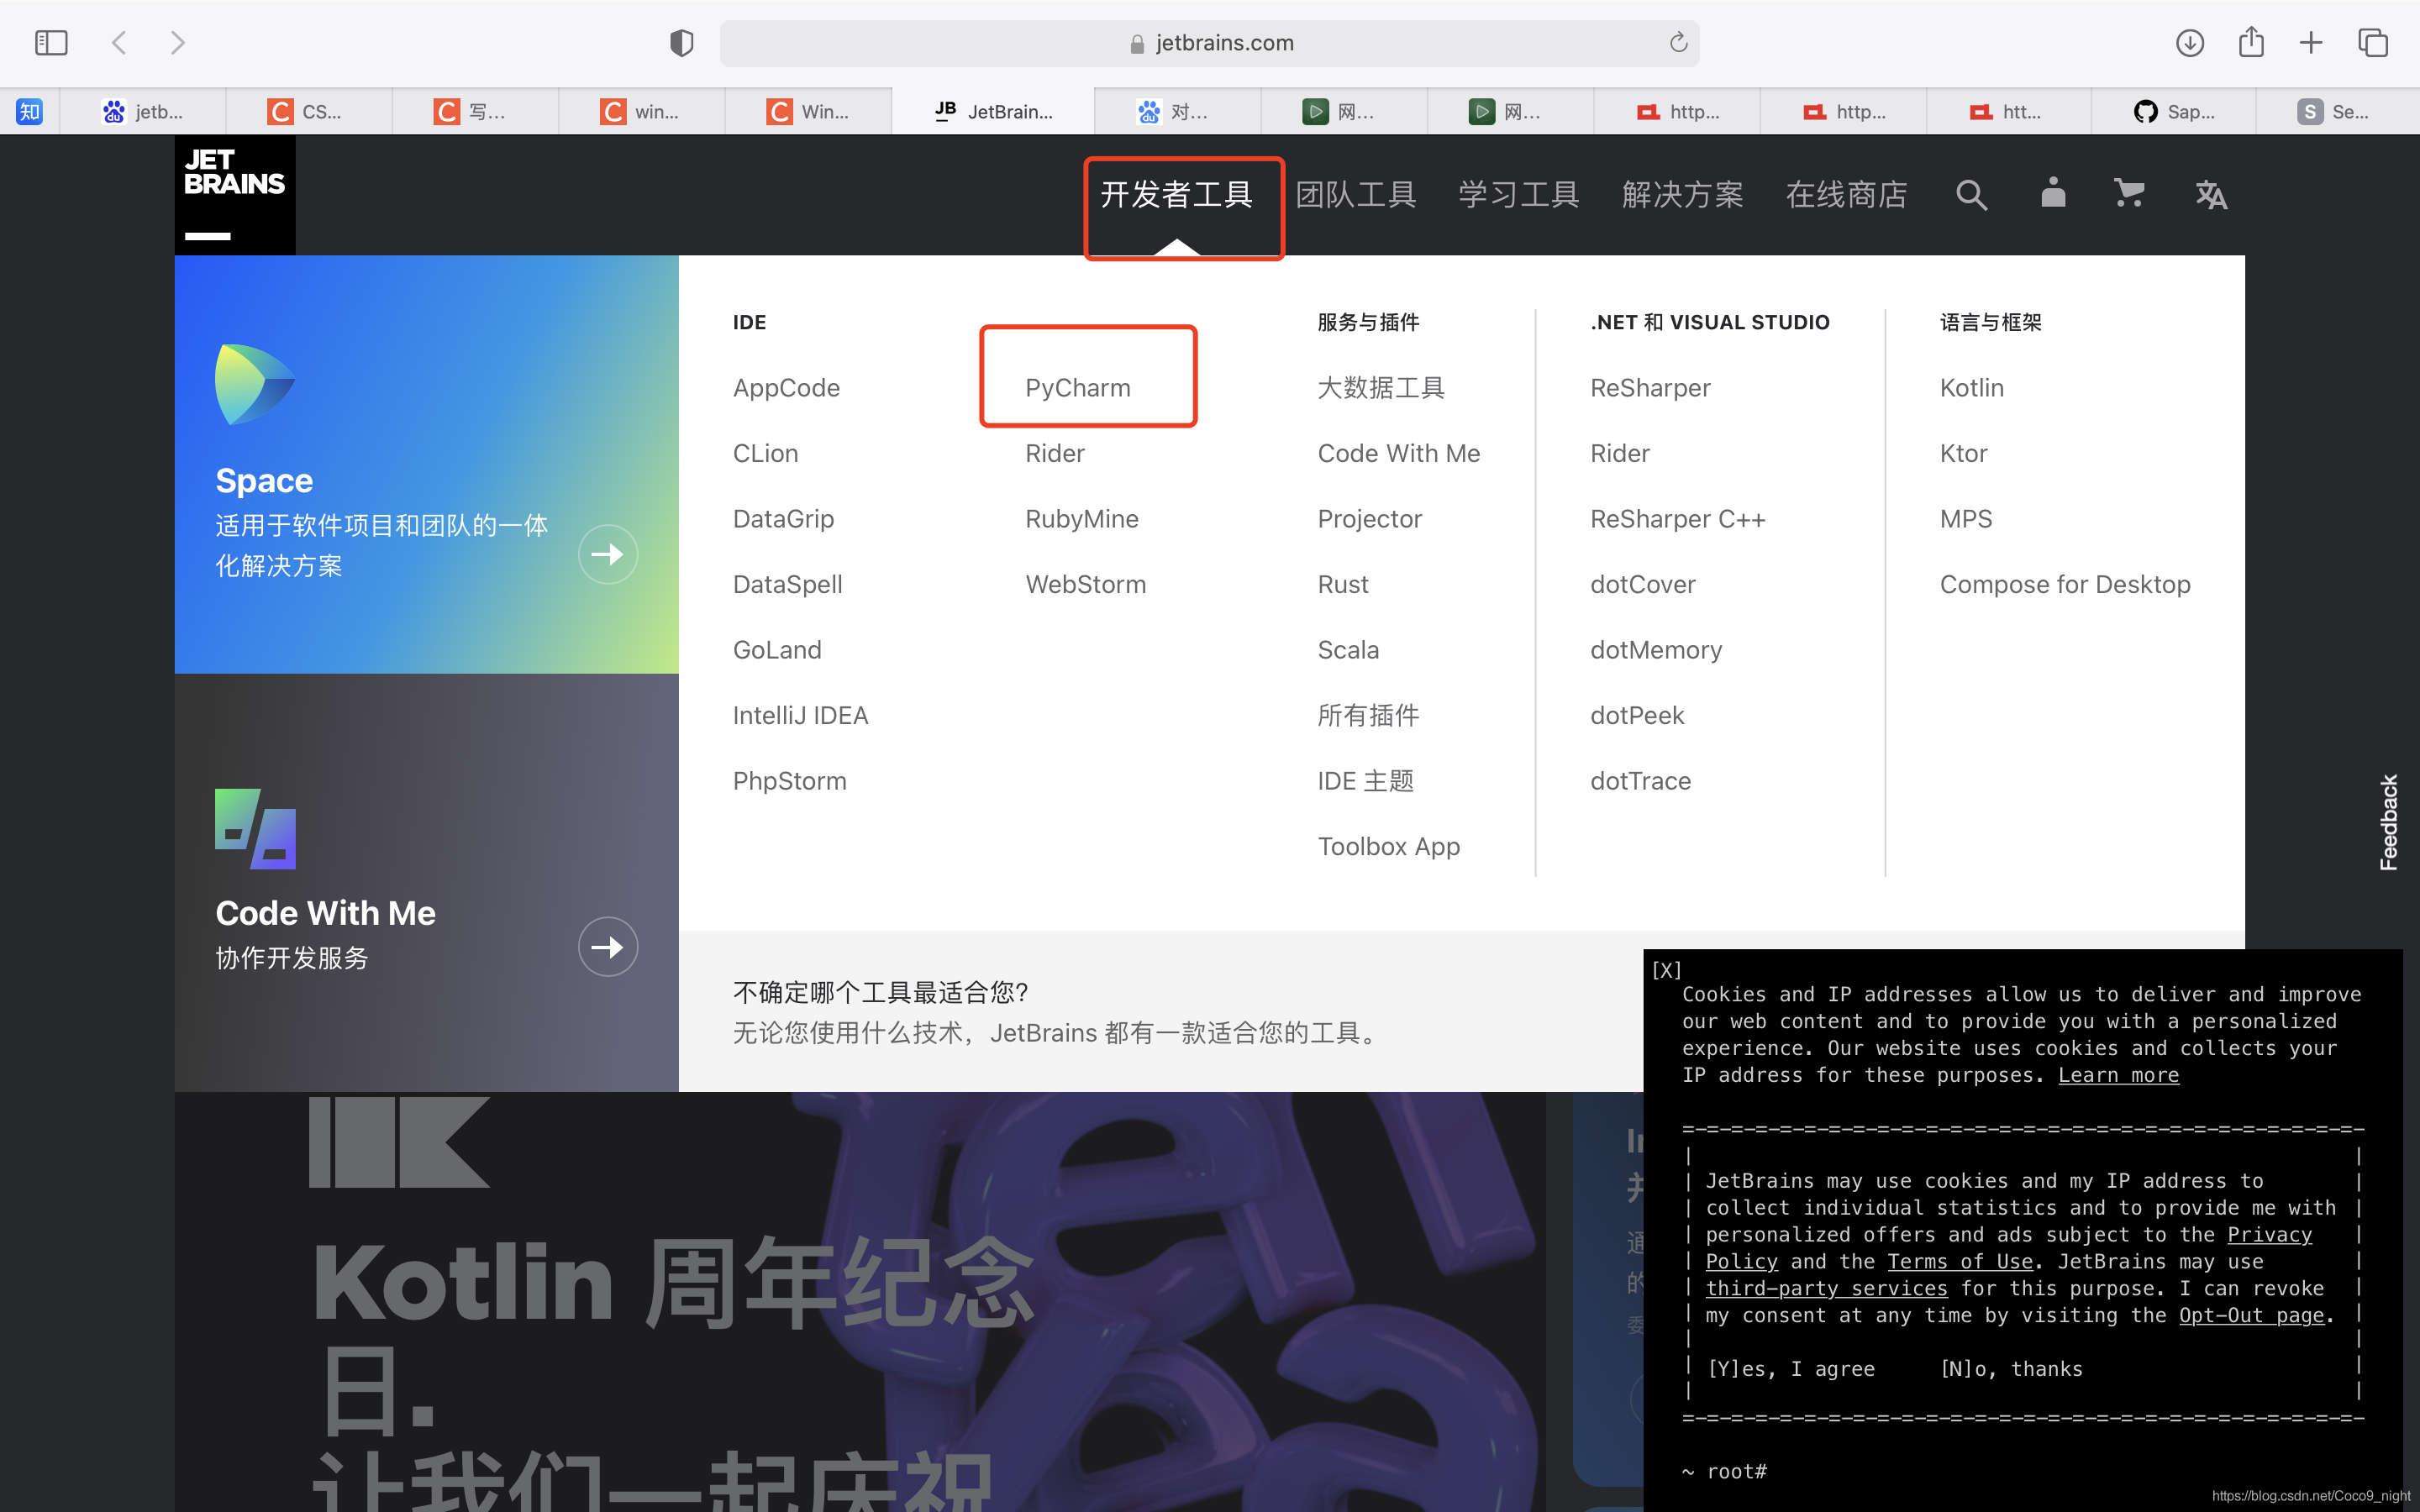Open the 团队工具 menu
Image resolution: width=2420 pixels, height=1512 pixels.
1356,195
